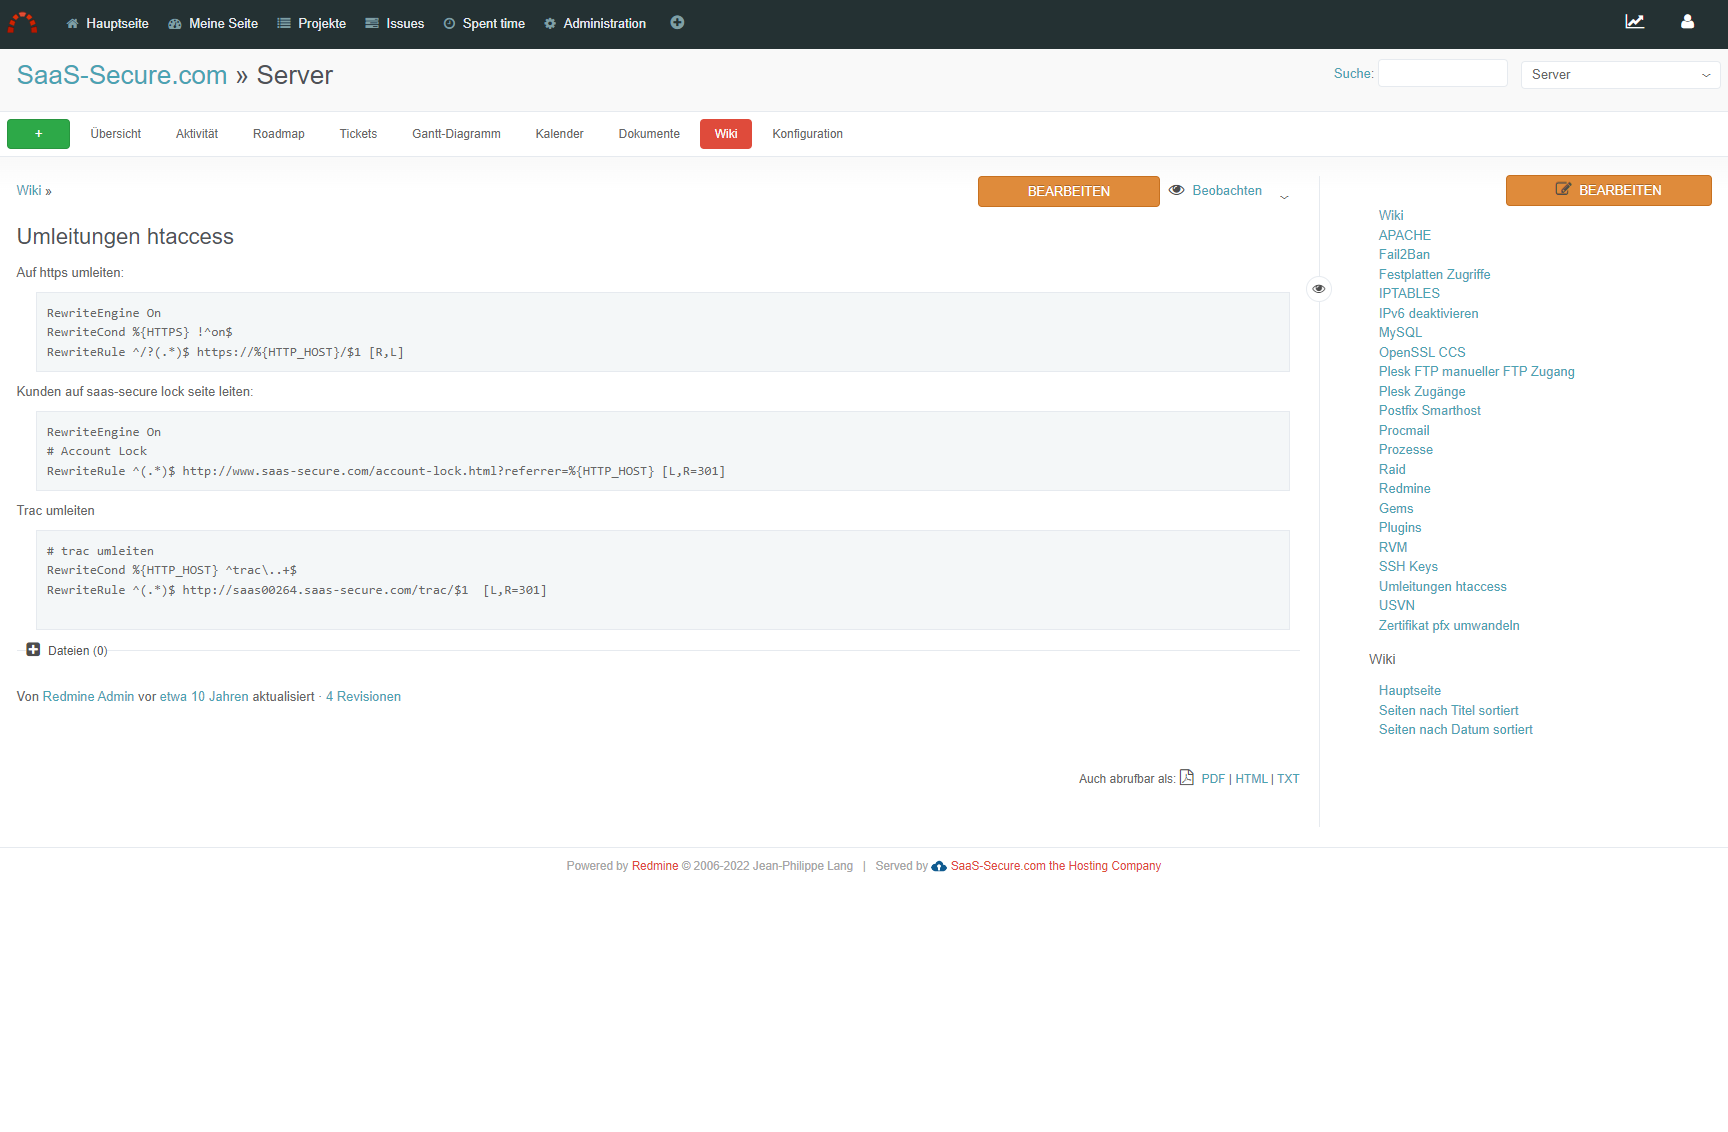Click the clock icon beside Spent time
Screen dimensions: 1728x1132
(x=447, y=22)
